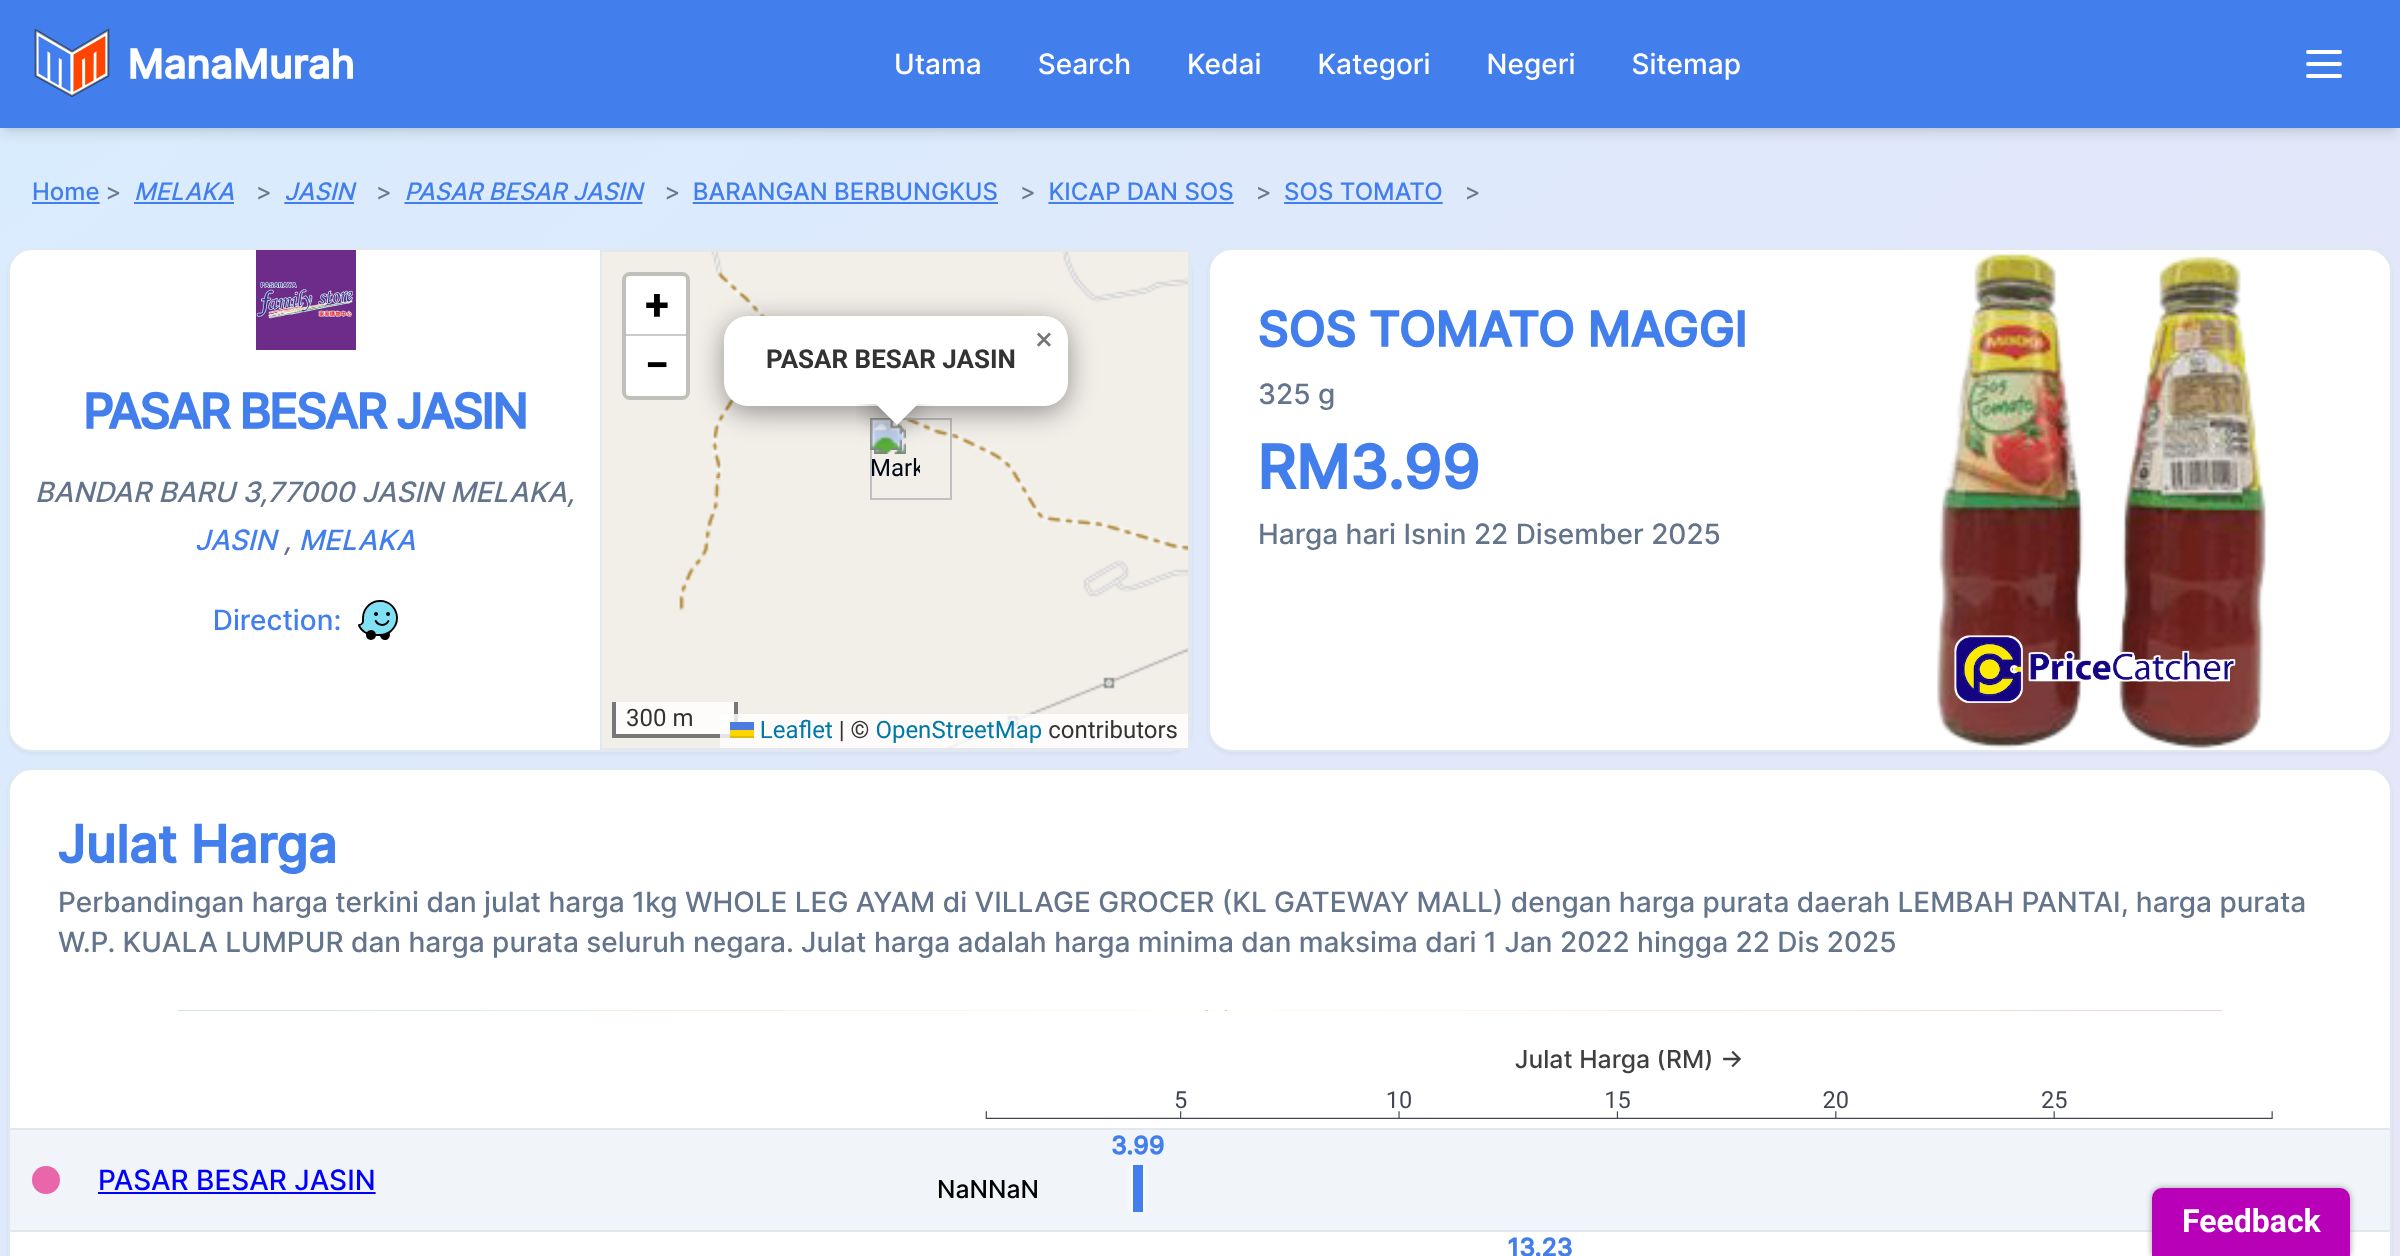Click PASAR BESAR JASIN link in price chart
2400x1256 pixels.
236,1180
